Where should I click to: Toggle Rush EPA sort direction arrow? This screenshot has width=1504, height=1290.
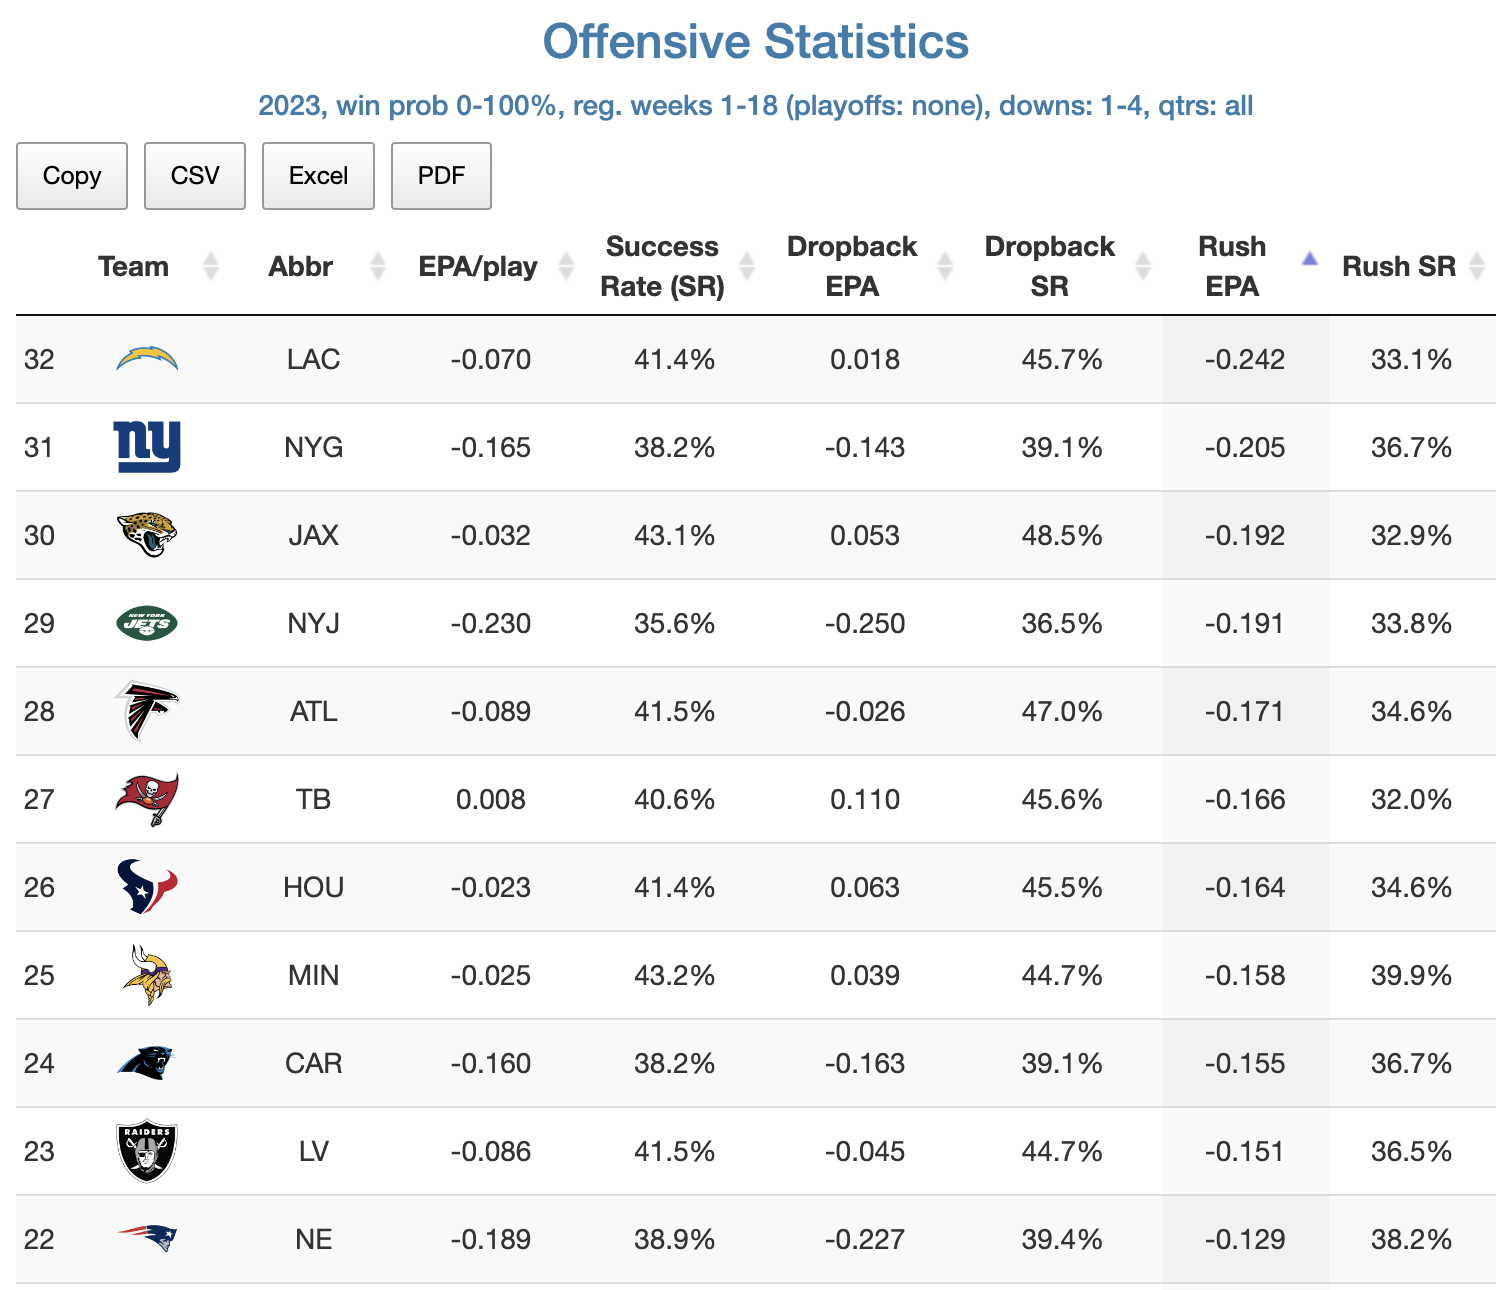coord(1309,260)
